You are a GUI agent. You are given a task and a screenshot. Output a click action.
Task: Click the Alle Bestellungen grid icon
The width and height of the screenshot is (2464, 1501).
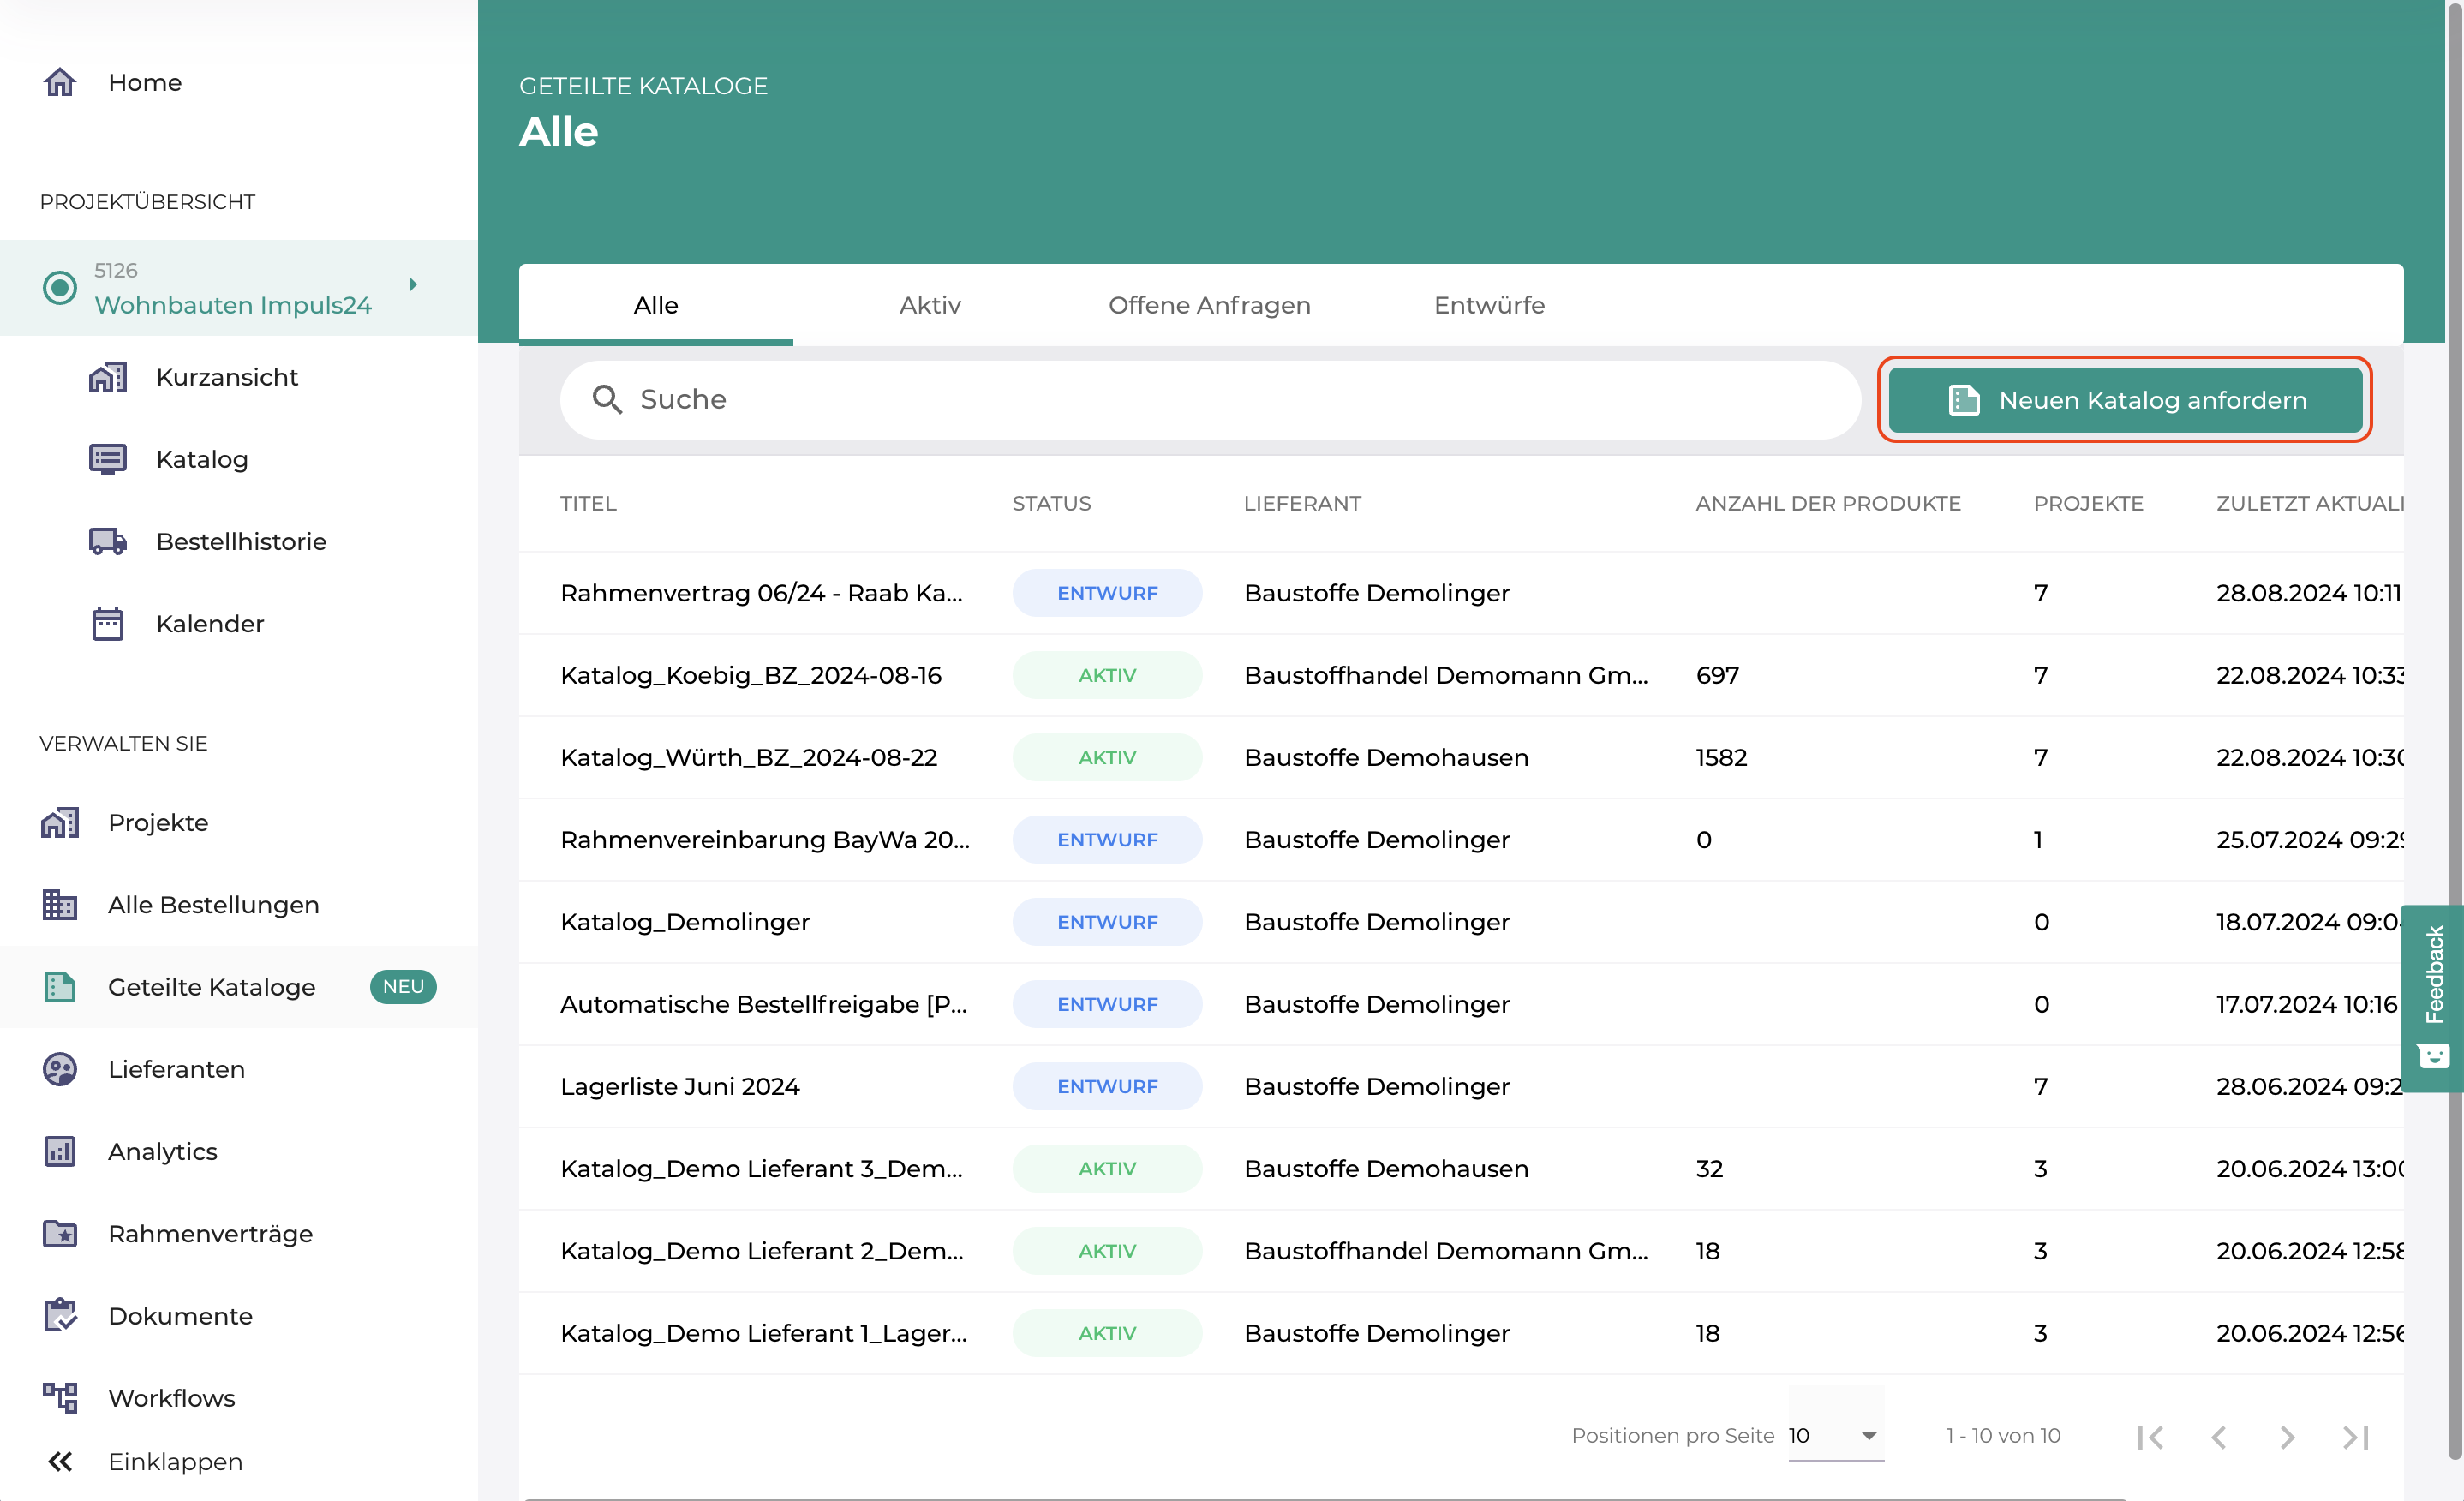point(60,904)
